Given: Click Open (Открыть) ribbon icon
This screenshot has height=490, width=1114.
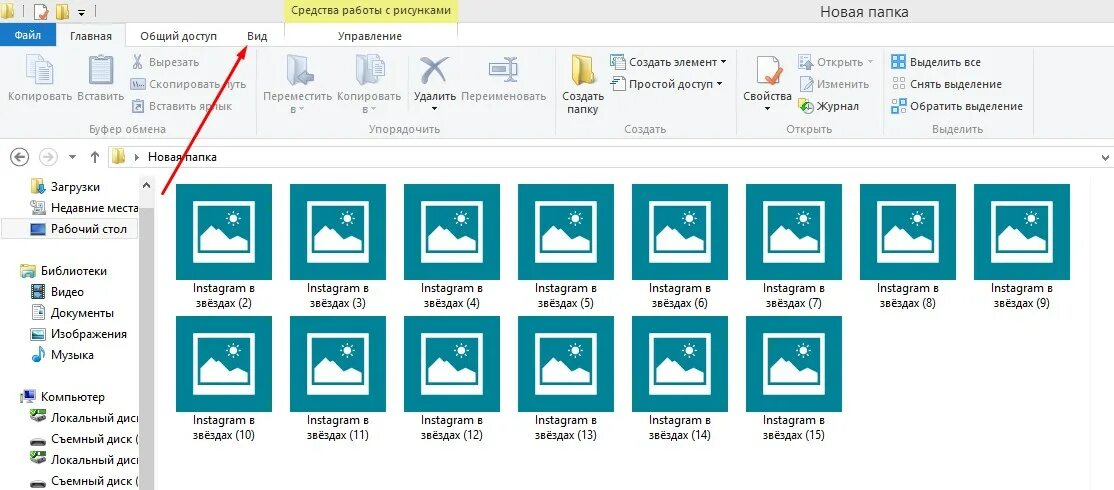Looking at the screenshot, I should [806, 62].
